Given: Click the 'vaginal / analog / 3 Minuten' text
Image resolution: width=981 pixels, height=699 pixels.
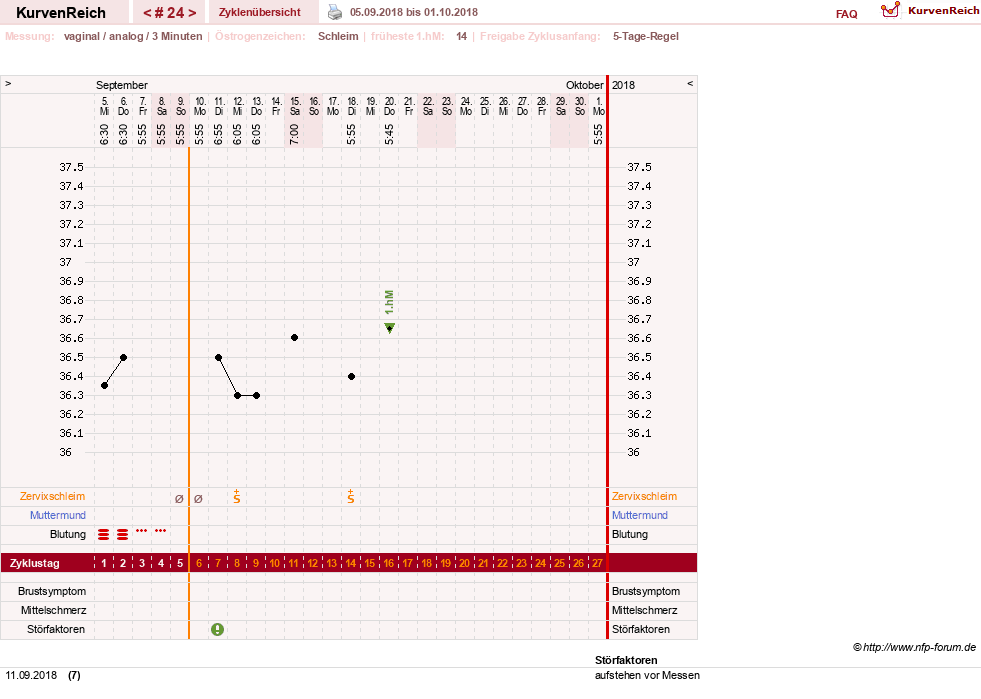Looking at the screenshot, I should pos(133,36).
